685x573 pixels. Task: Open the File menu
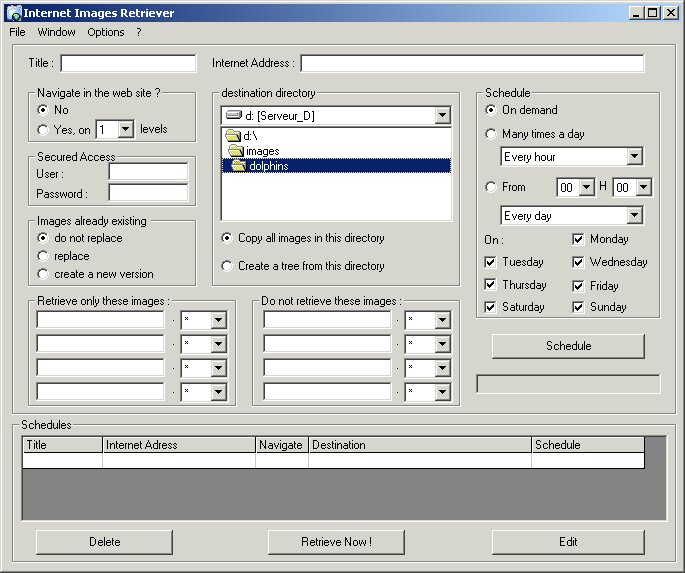point(17,32)
